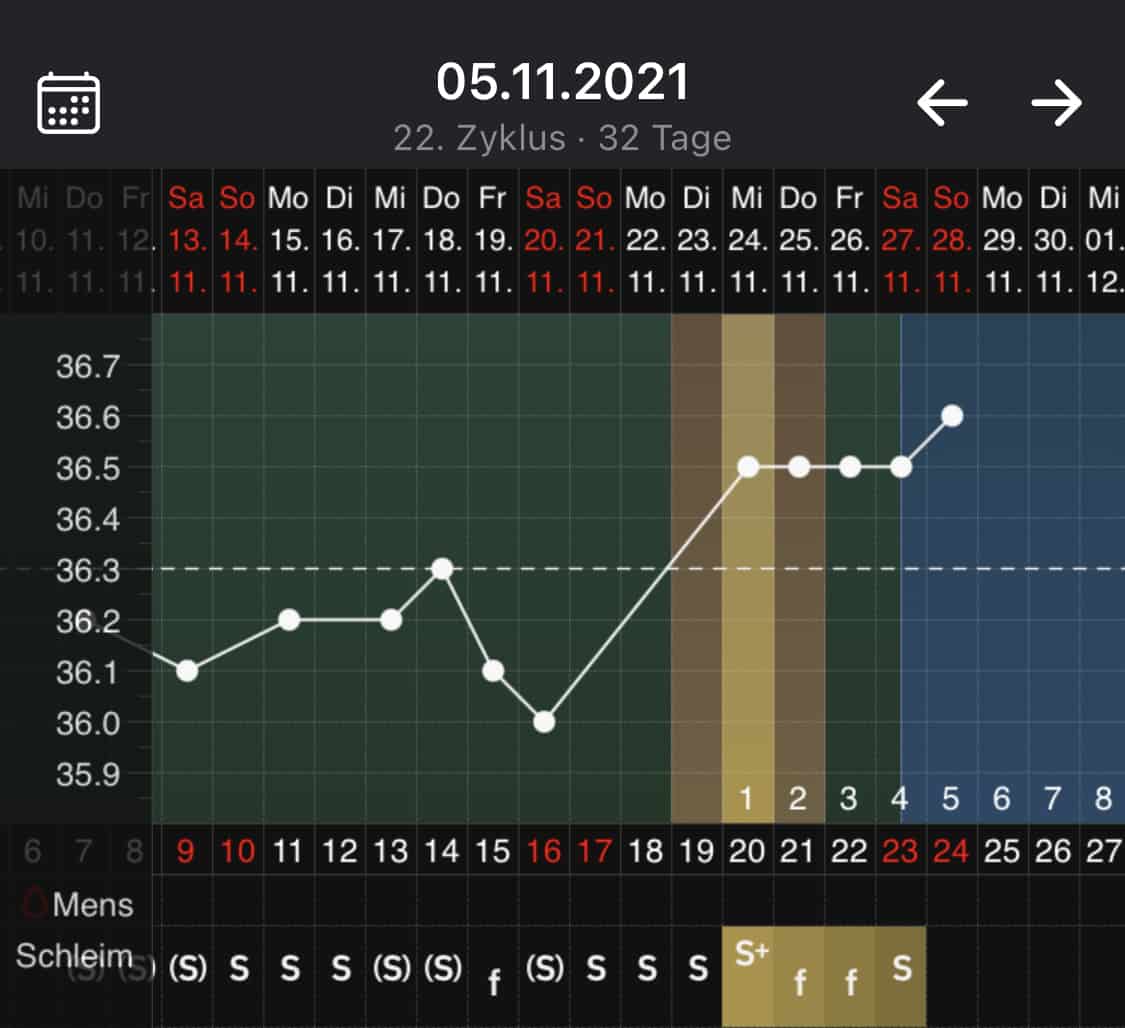This screenshot has height=1028, width=1125.
Task: Tap the highlighted S mucus entry on day 23
Action: [x=902, y=968]
